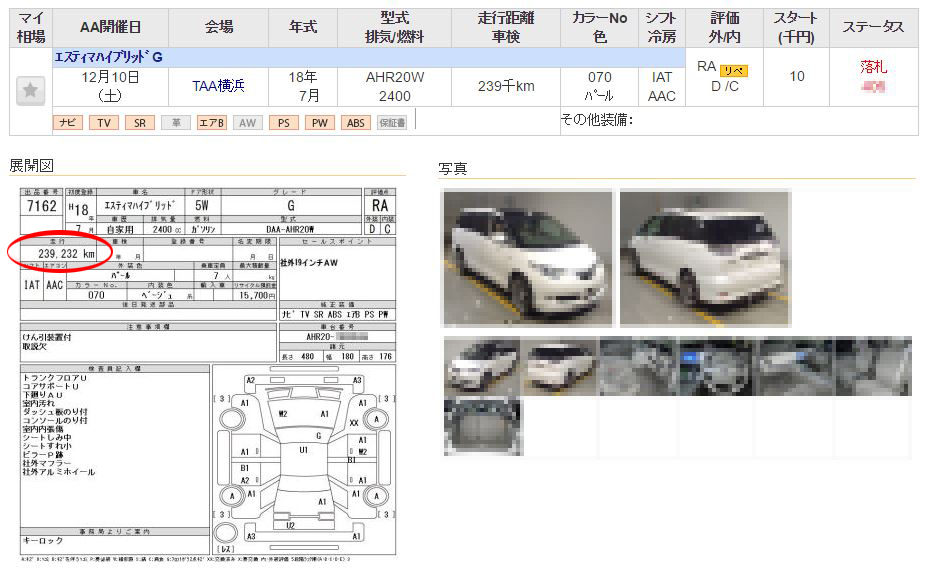926x571 pixels.
Task: Select the third small thumbnail in the strip
Action: (x=638, y=366)
